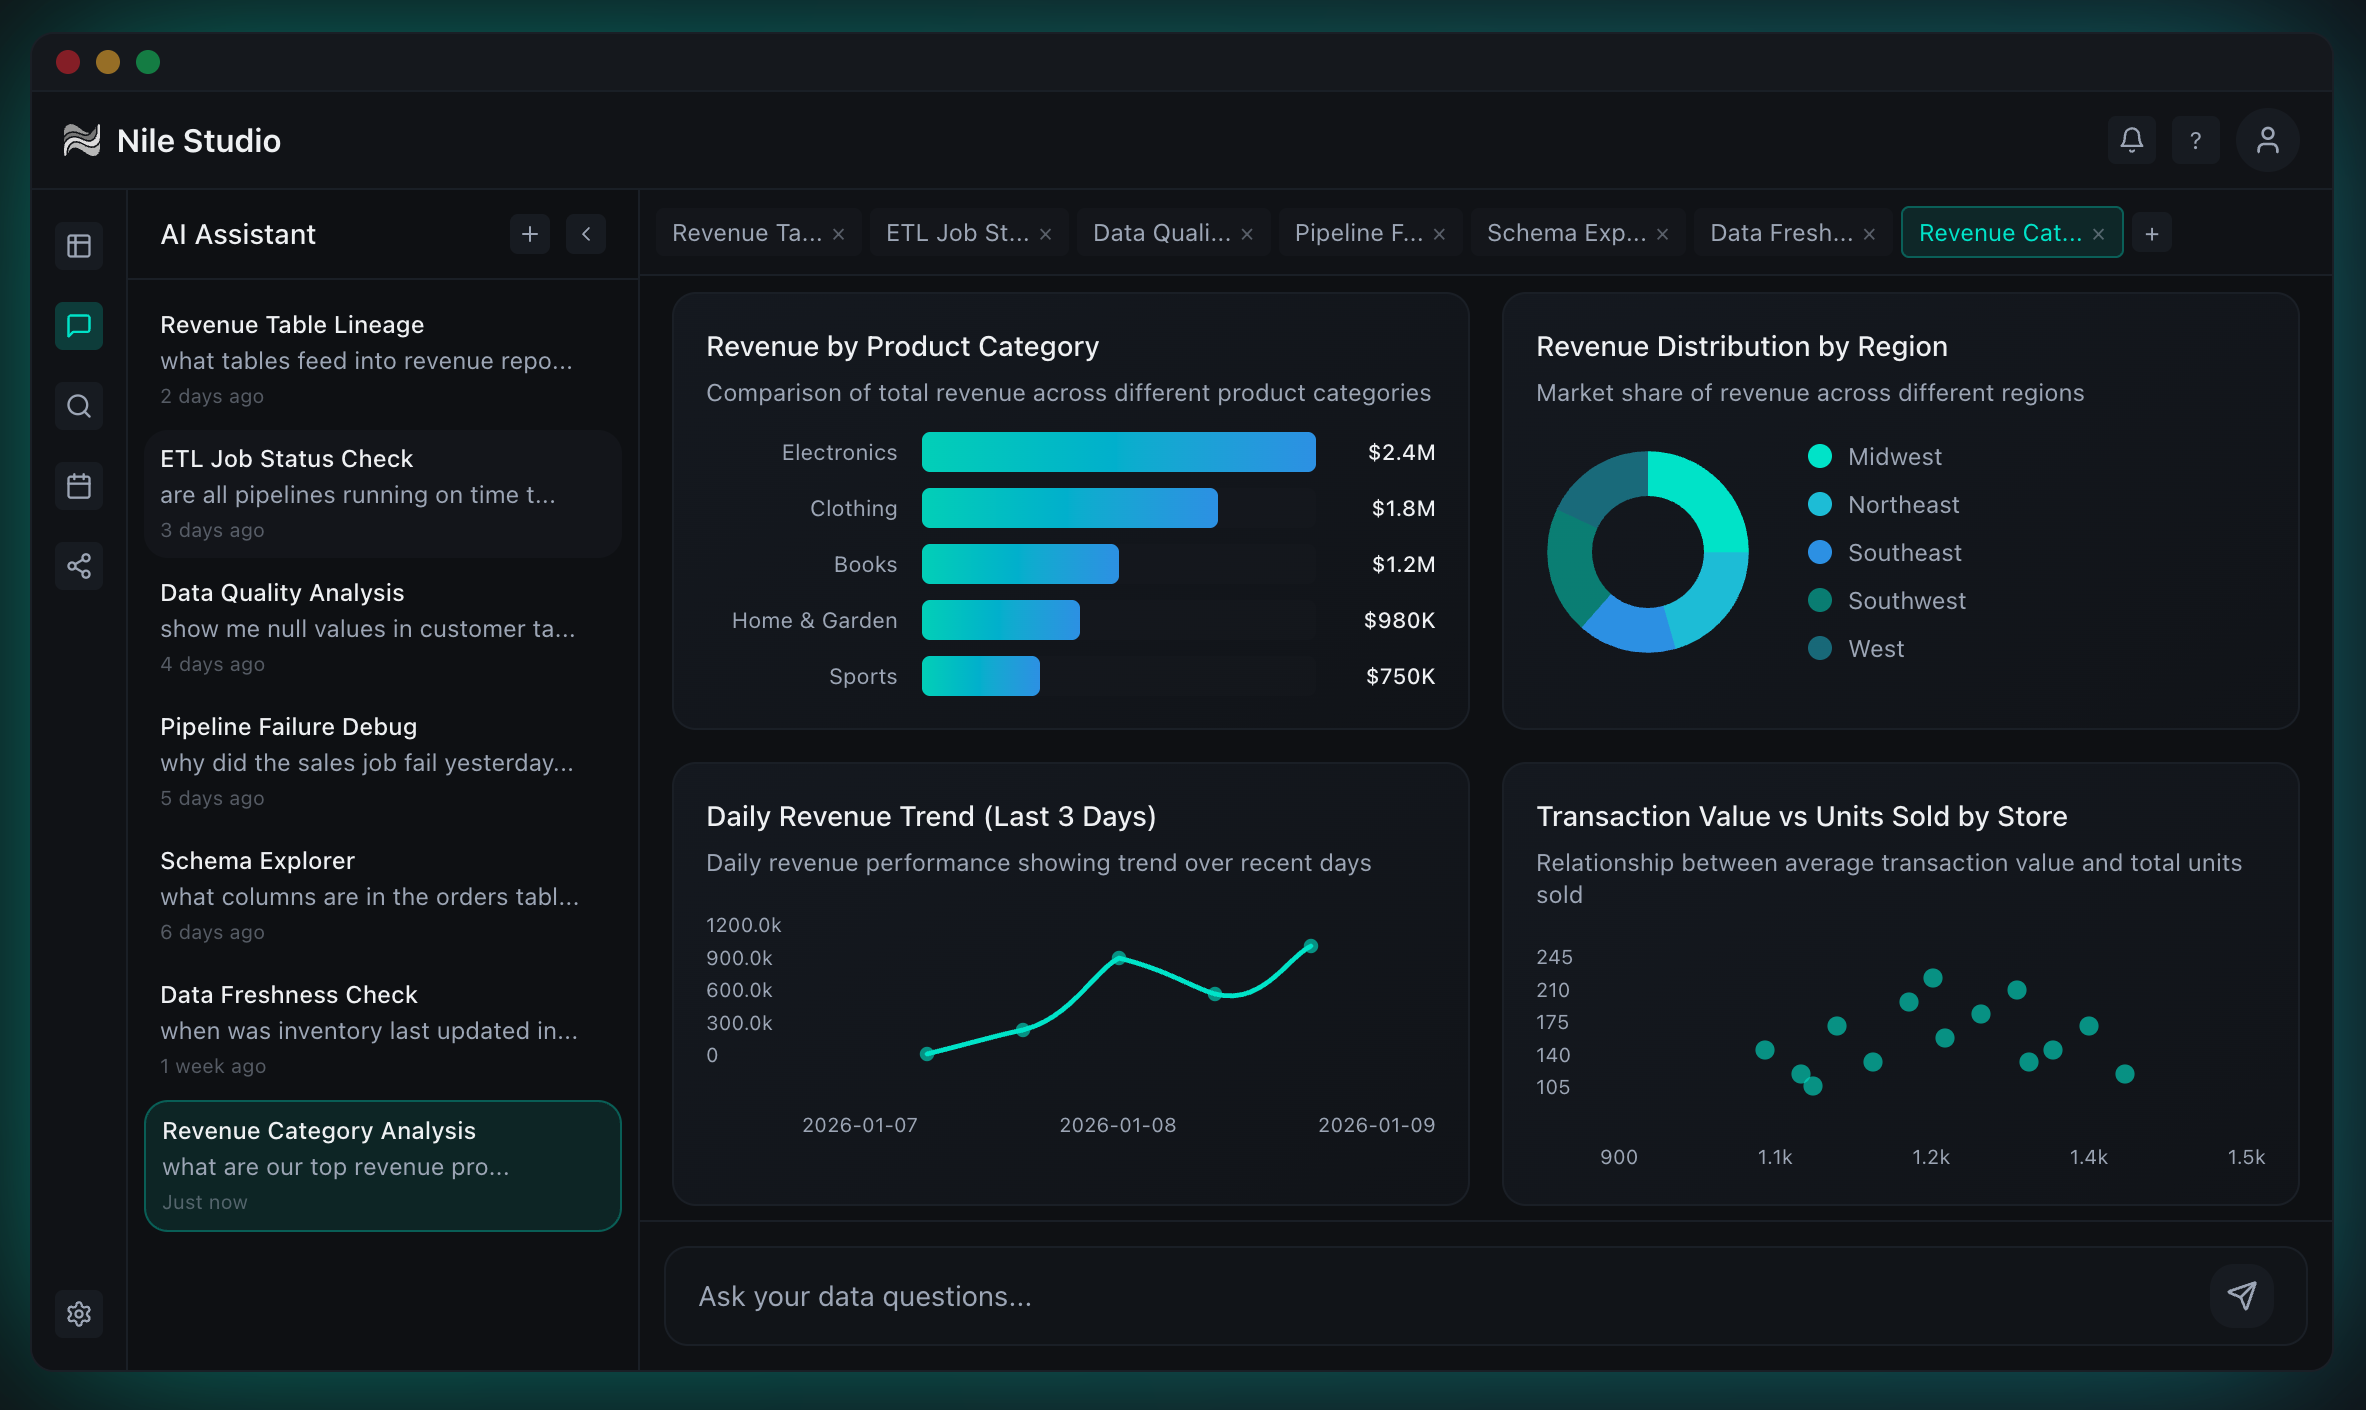Open the calendar icon in the sidebar

click(x=78, y=486)
